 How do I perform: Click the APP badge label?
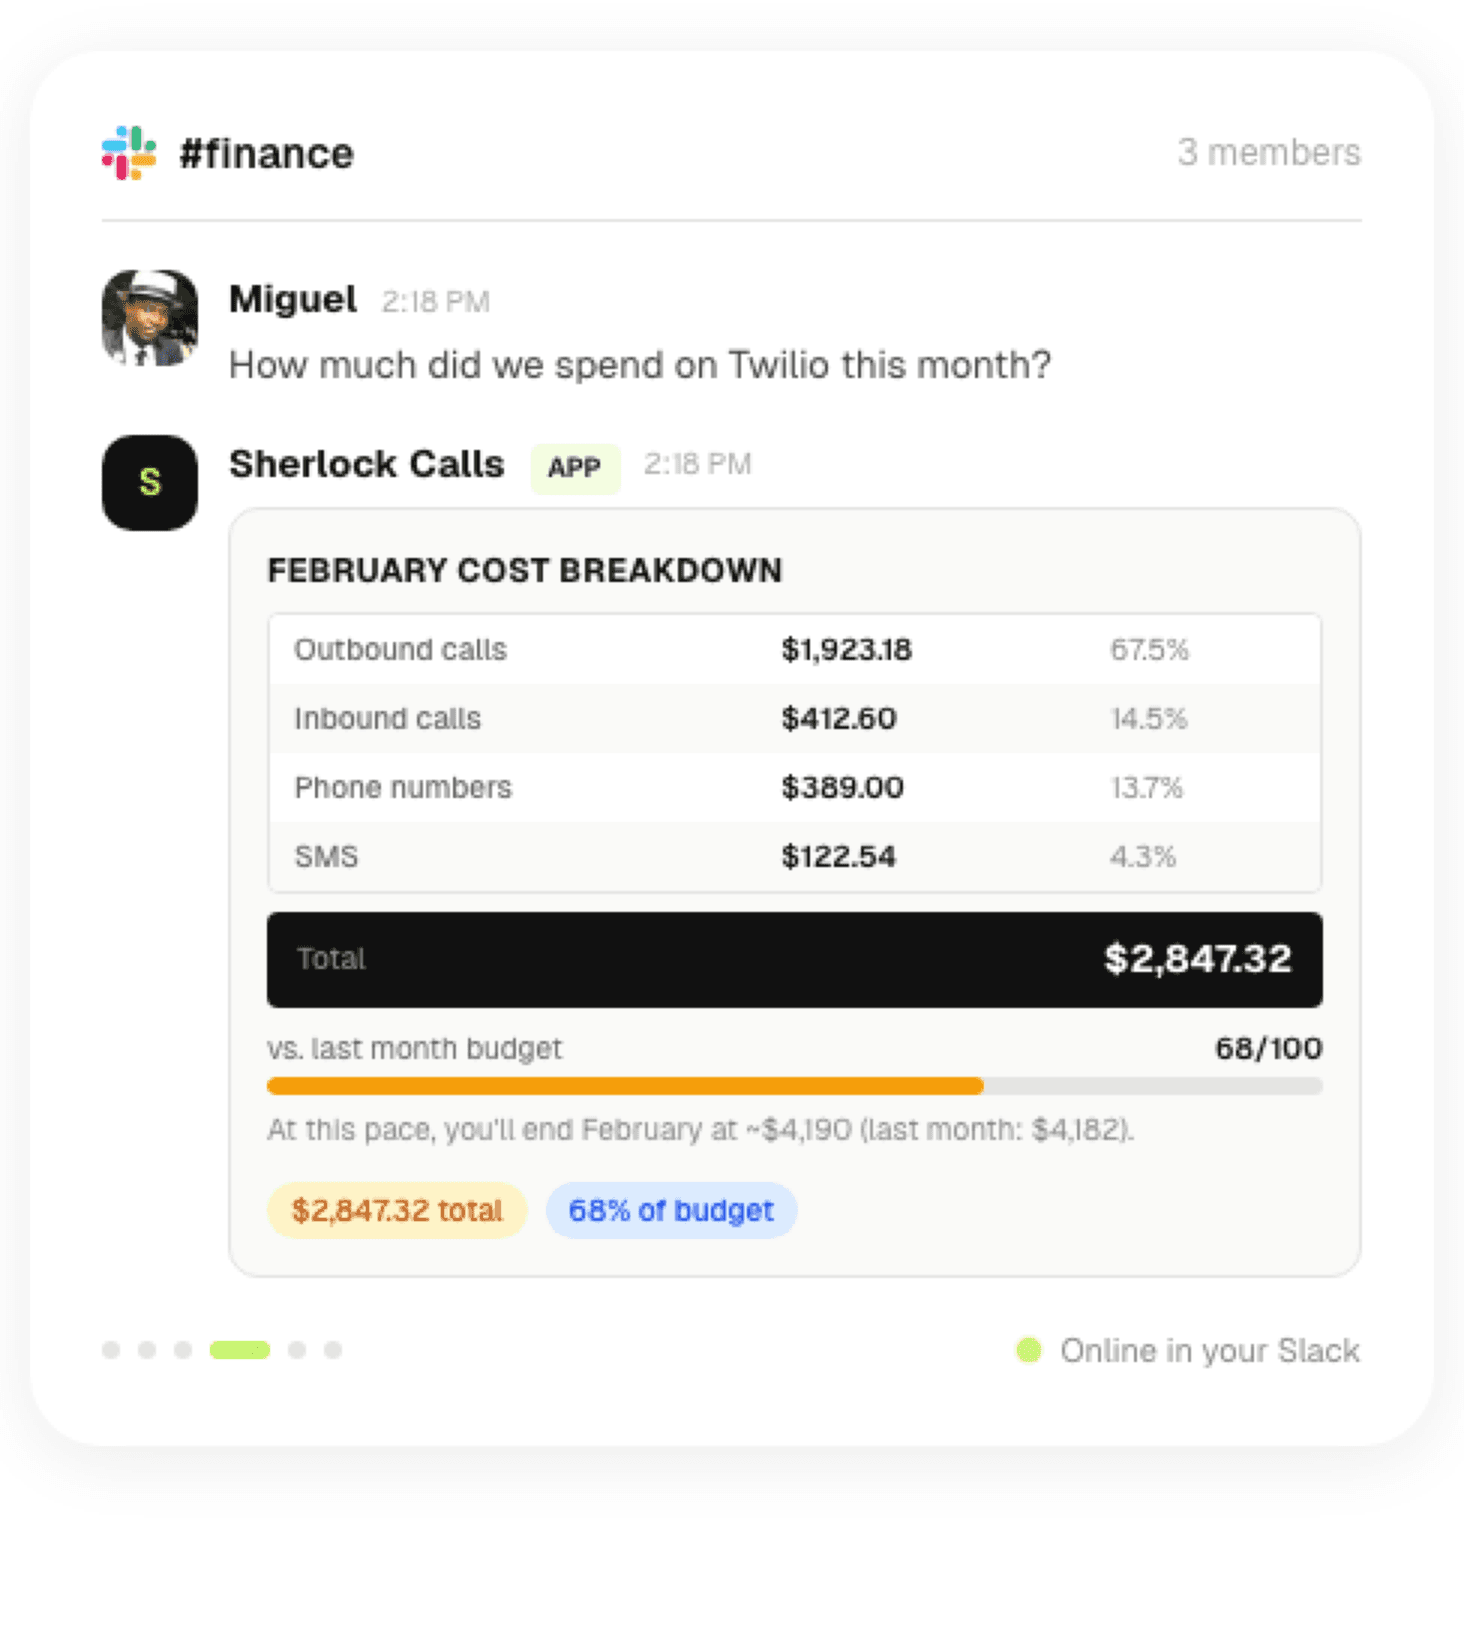[574, 467]
